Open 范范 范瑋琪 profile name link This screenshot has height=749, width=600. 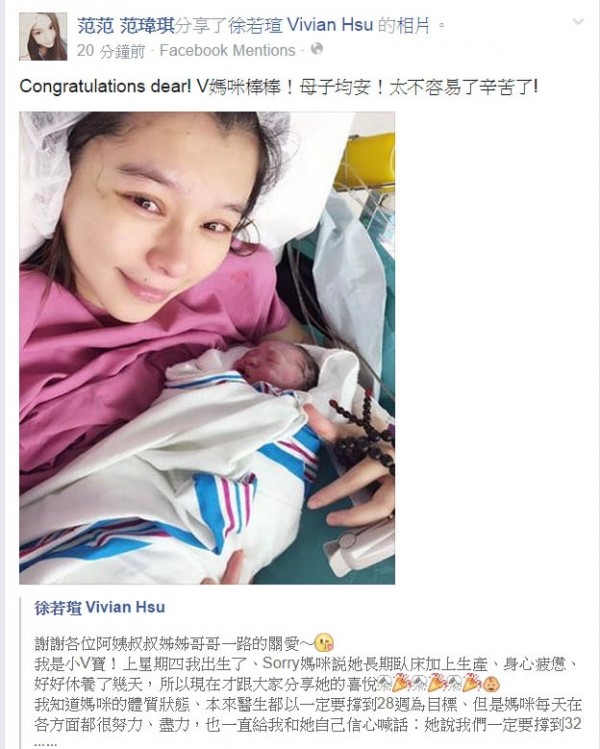click(x=126, y=25)
